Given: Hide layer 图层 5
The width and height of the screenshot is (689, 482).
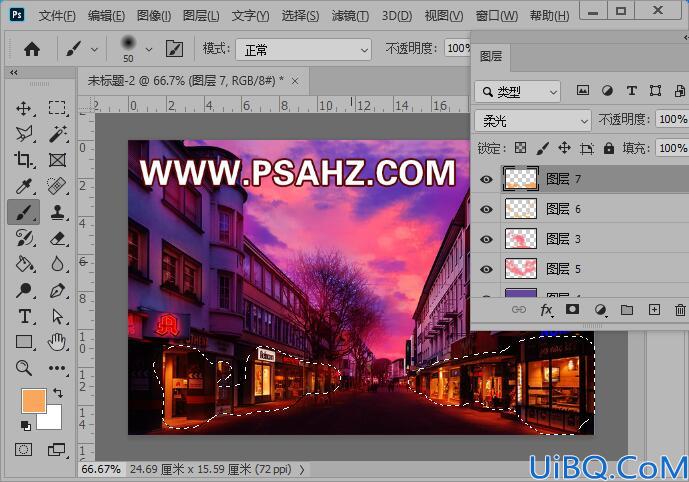Looking at the screenshot, I should (x=486, y=269).
